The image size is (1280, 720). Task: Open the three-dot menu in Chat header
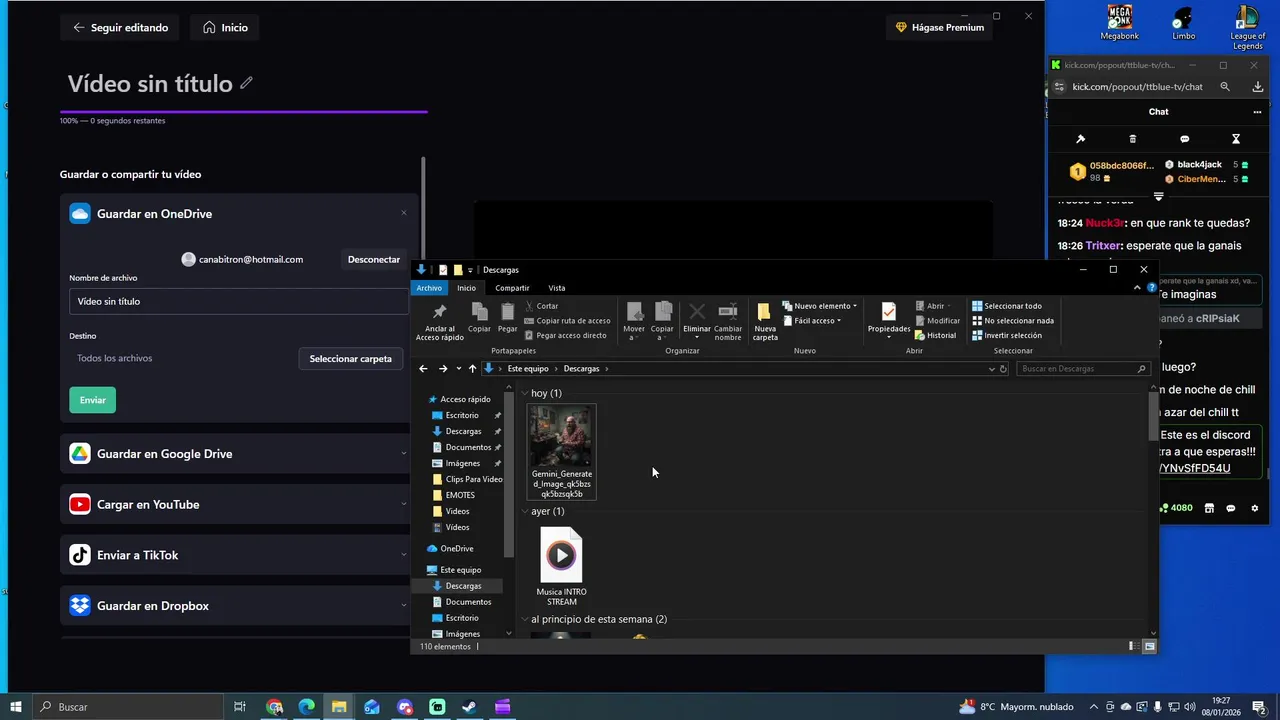pos(1257,112)
